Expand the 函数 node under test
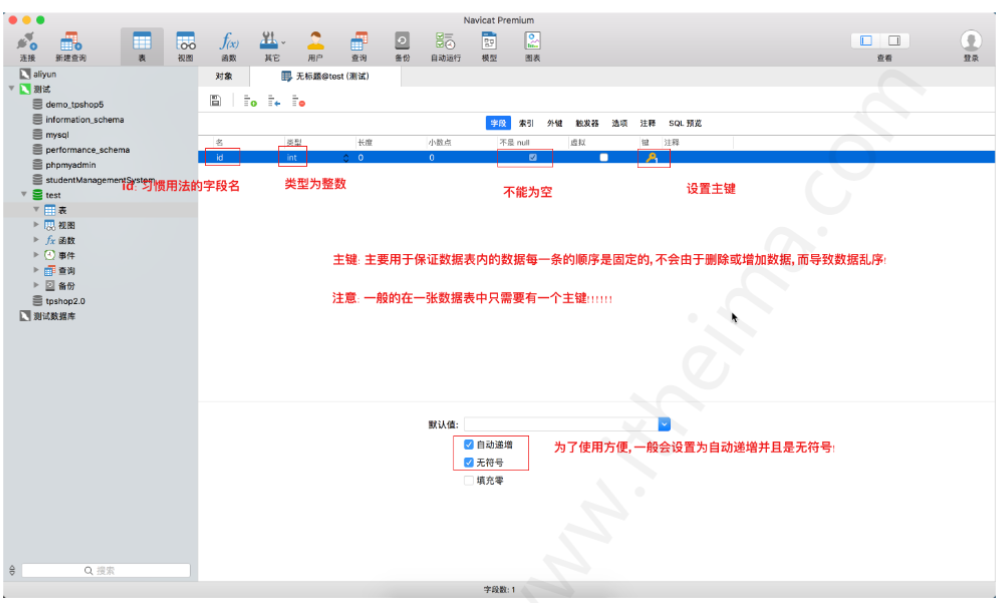Viewport: 1004px width, 603px height. coord(36,239)
